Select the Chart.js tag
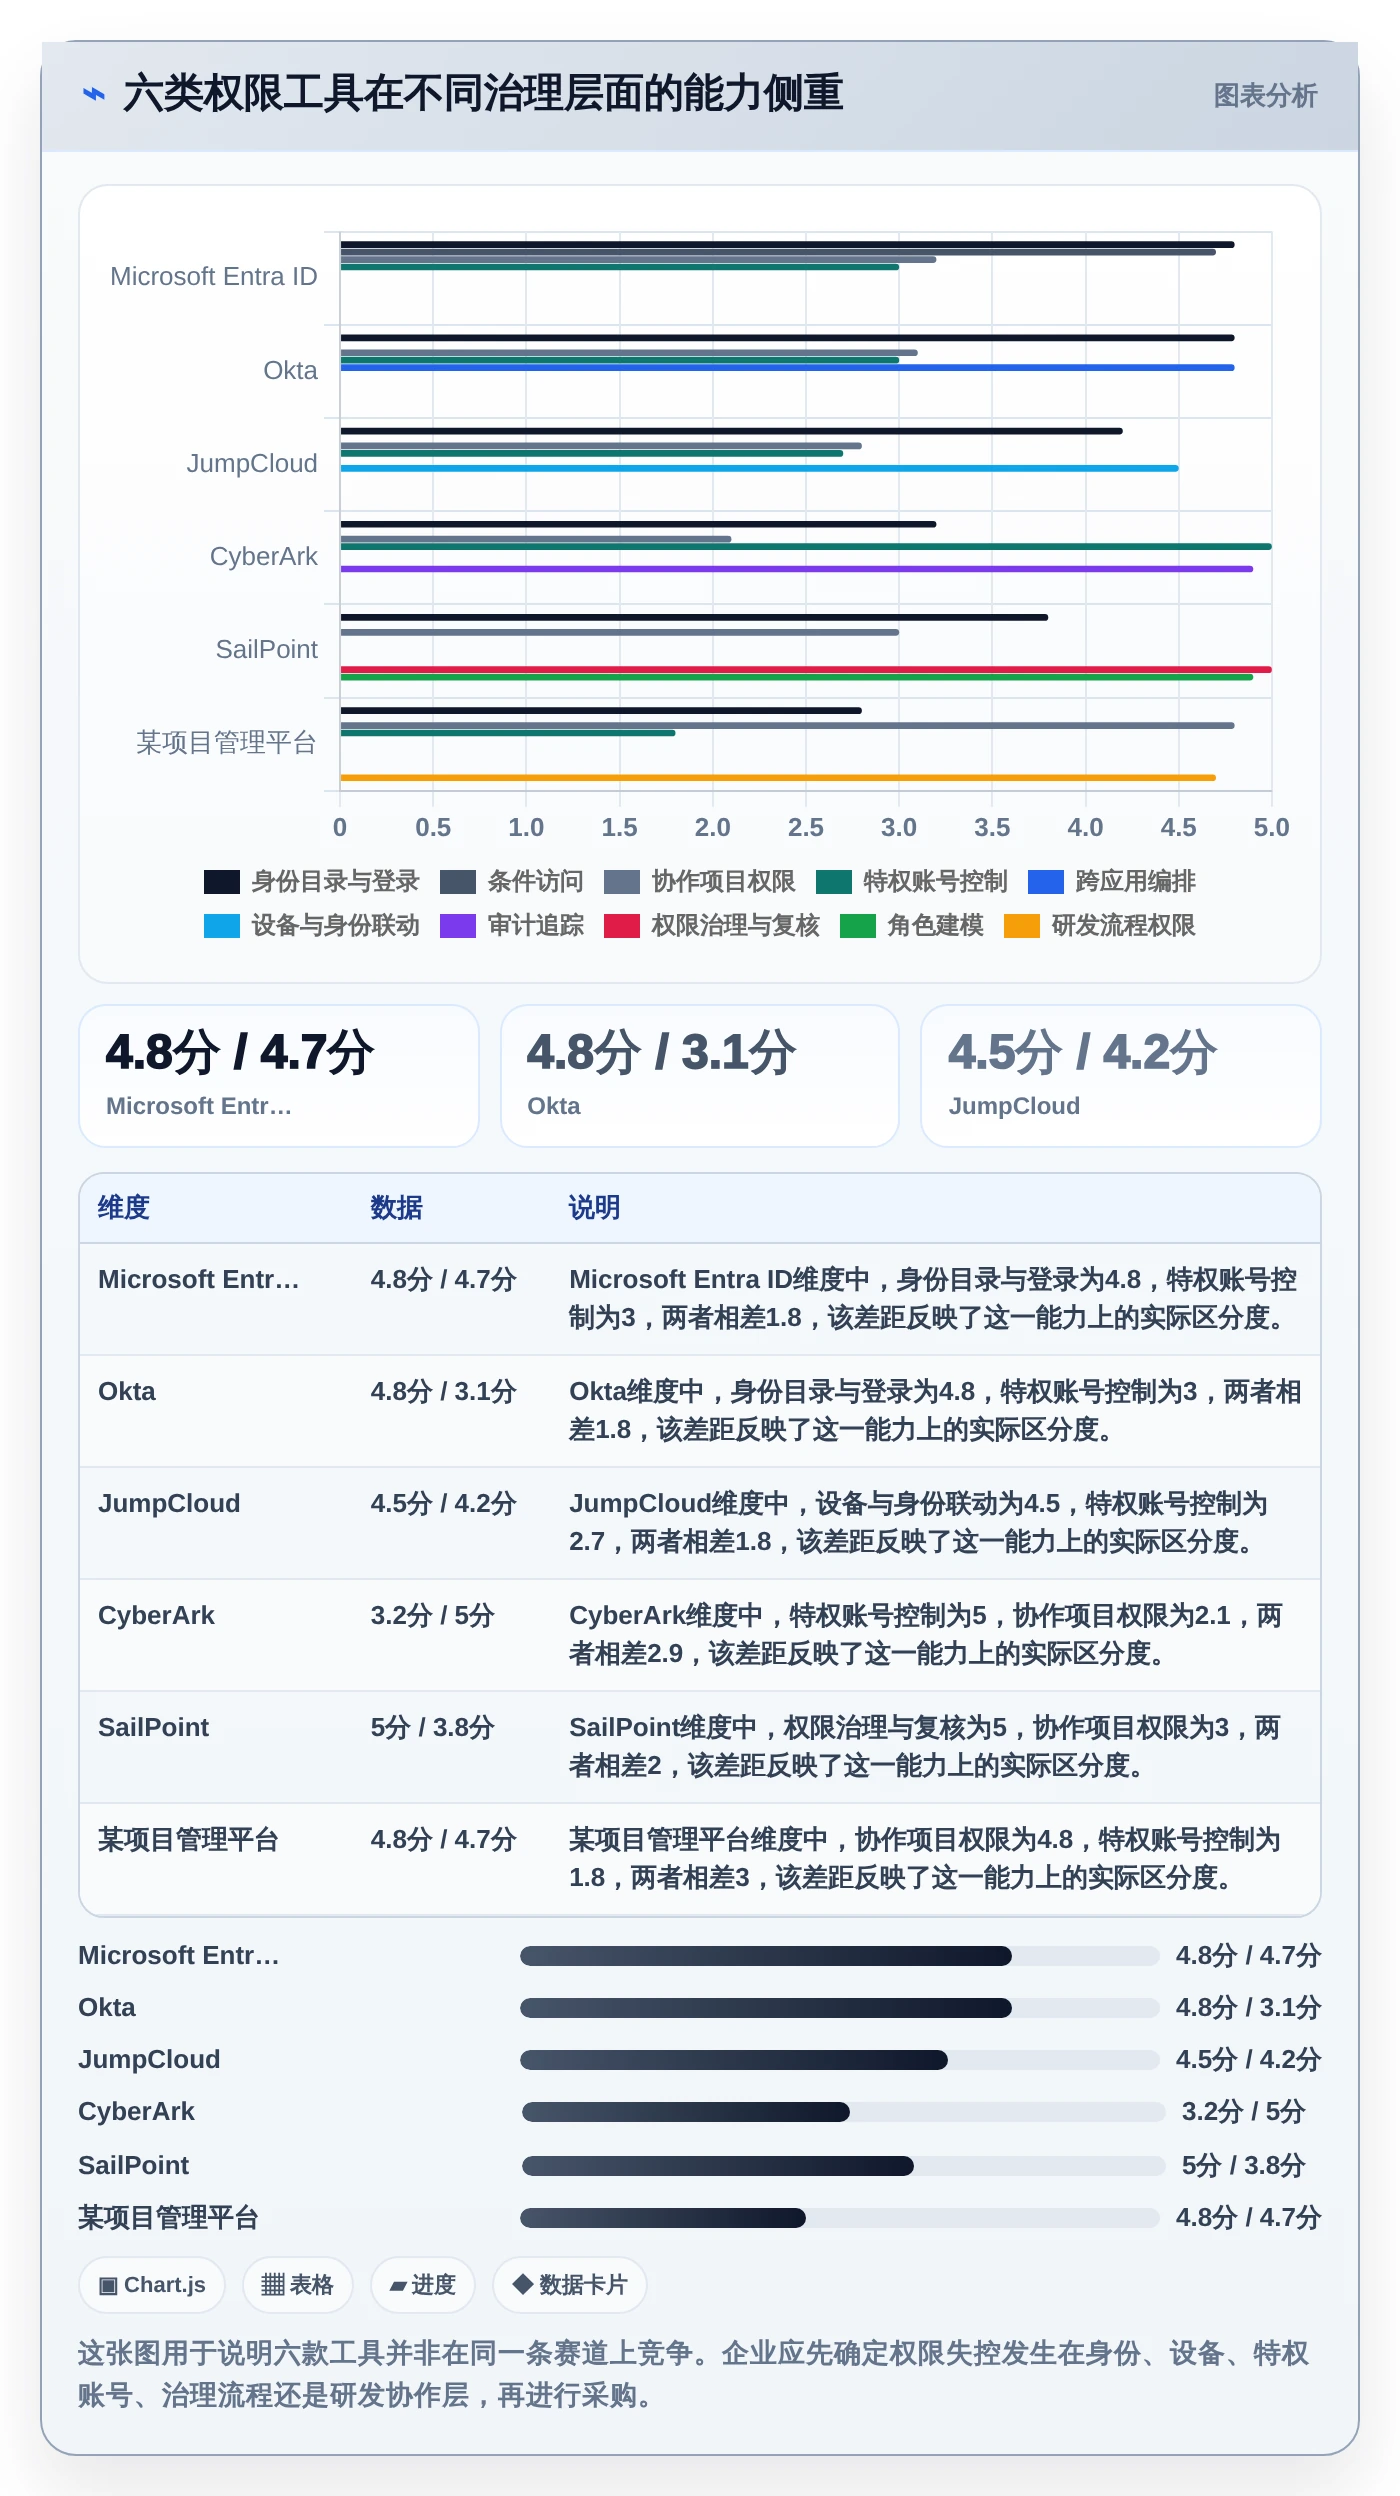 (x=152, y=2285)
